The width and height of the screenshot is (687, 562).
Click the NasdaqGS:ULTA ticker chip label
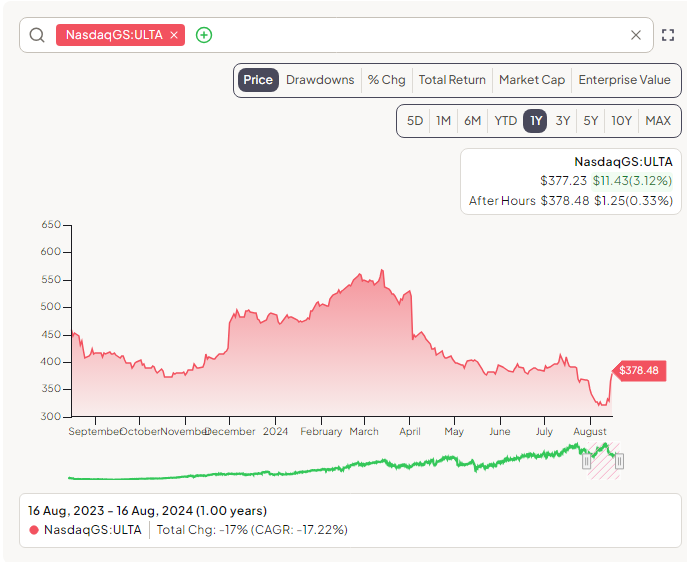tap(114, 35)
